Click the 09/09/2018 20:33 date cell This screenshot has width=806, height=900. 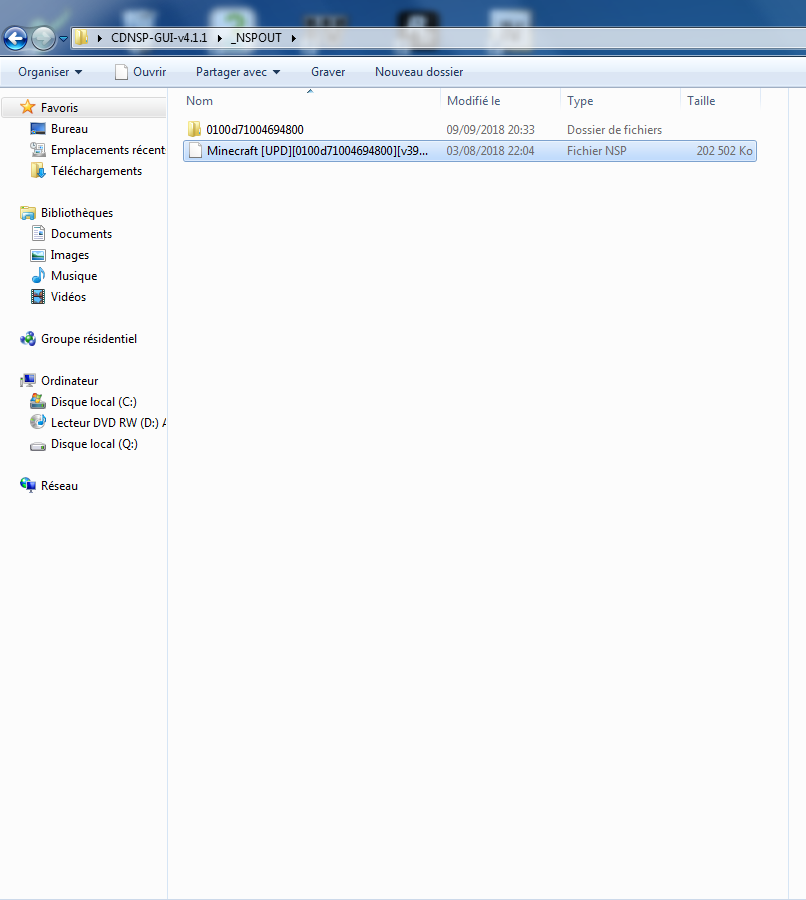pos(490,130)
